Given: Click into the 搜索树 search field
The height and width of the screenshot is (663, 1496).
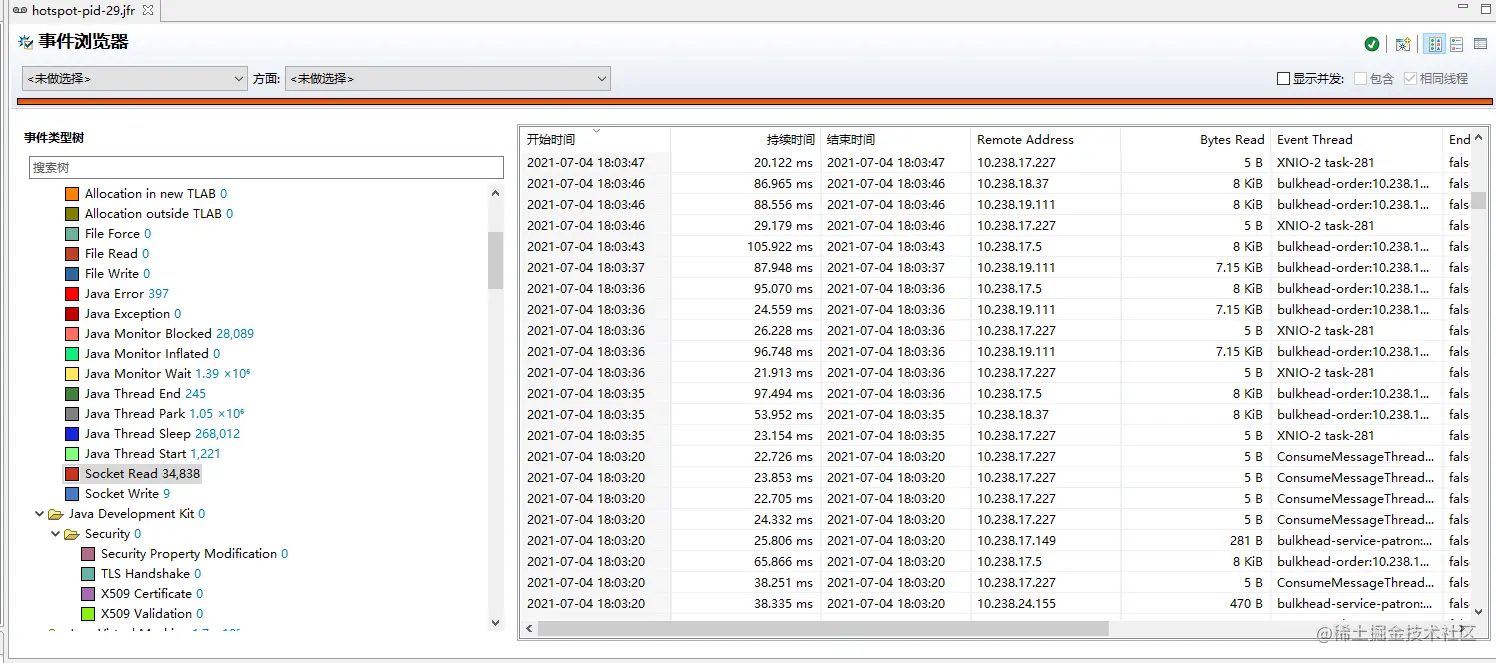Looking at the screenshot, I should [x=266, y=168].
